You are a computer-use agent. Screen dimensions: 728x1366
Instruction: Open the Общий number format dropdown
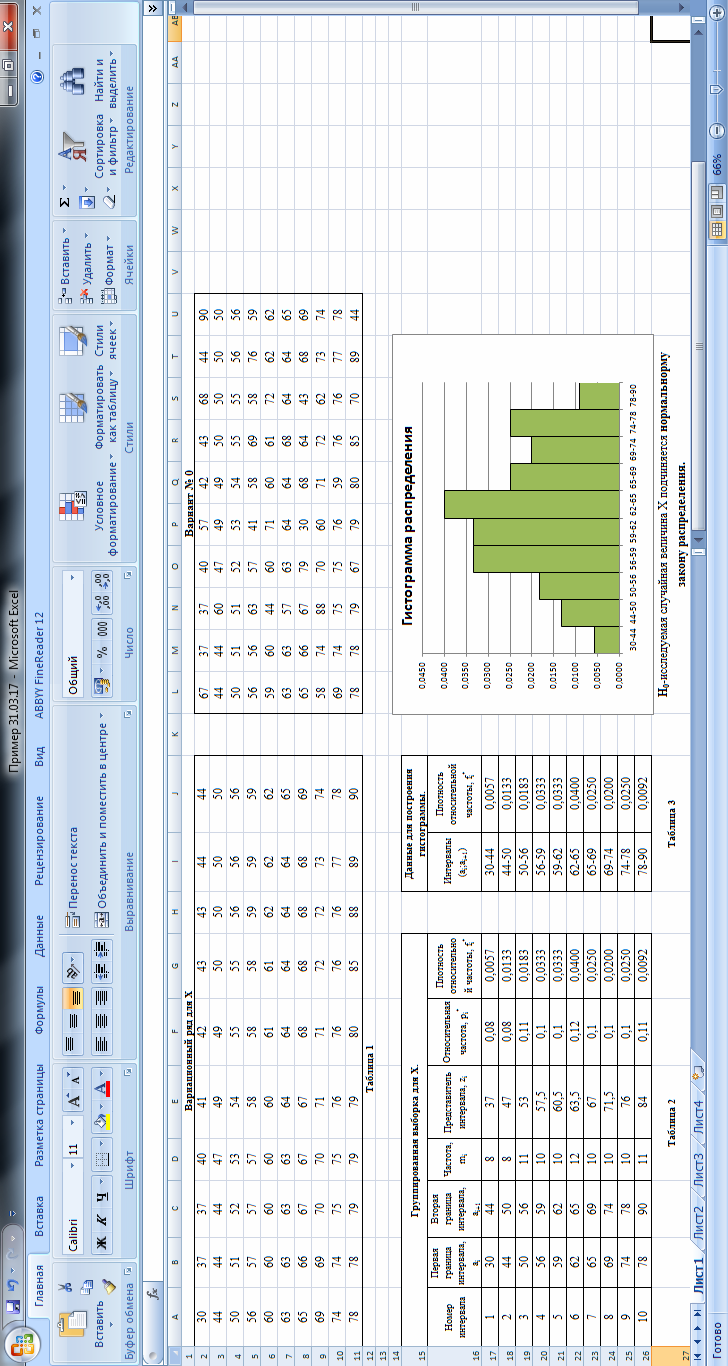click(72, 578)
